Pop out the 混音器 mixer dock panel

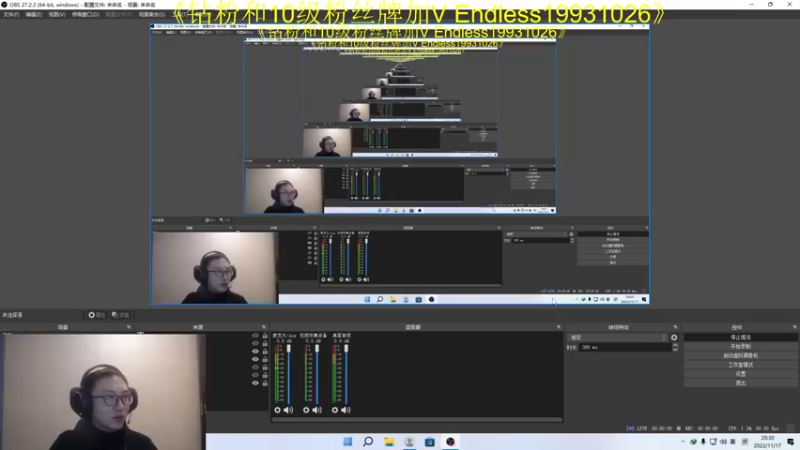[x=559, y=327]
